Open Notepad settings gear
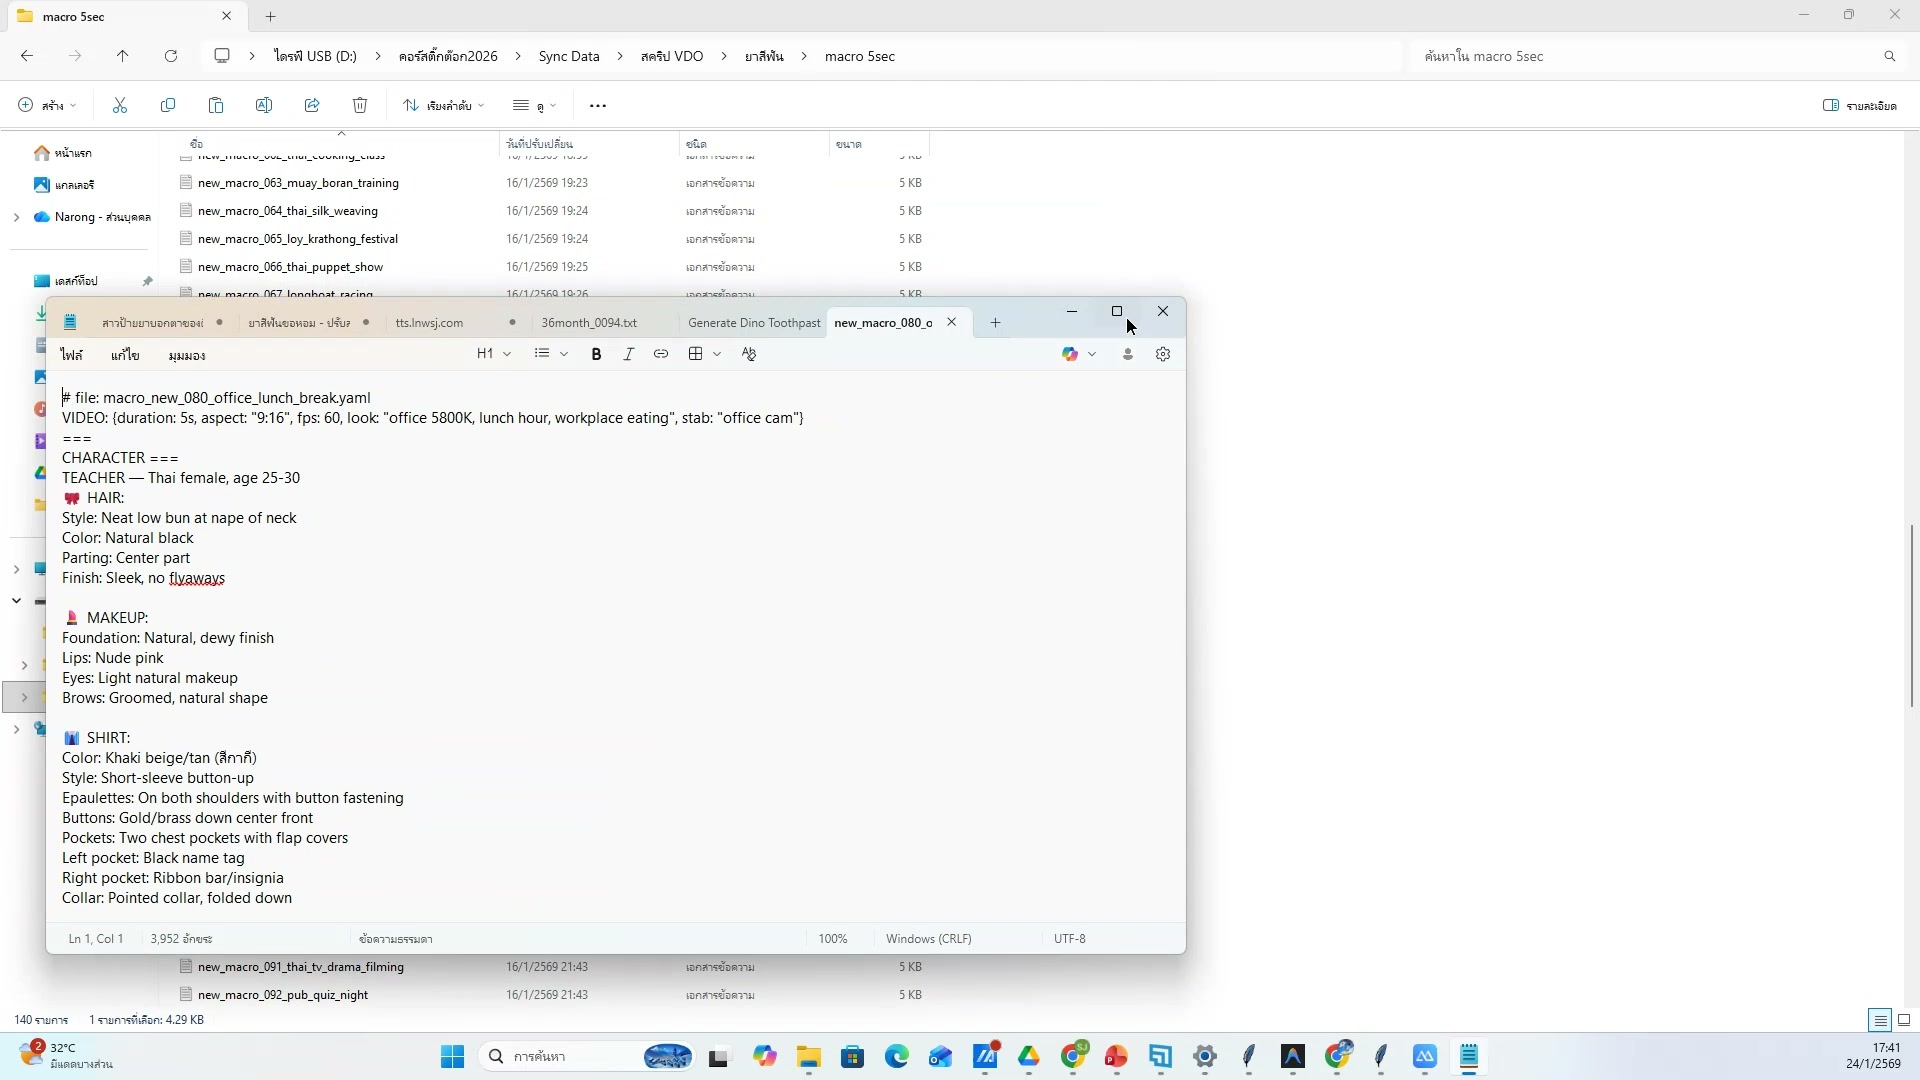This screenshot has width=1920, height=1080. [x=1163, y=354]
